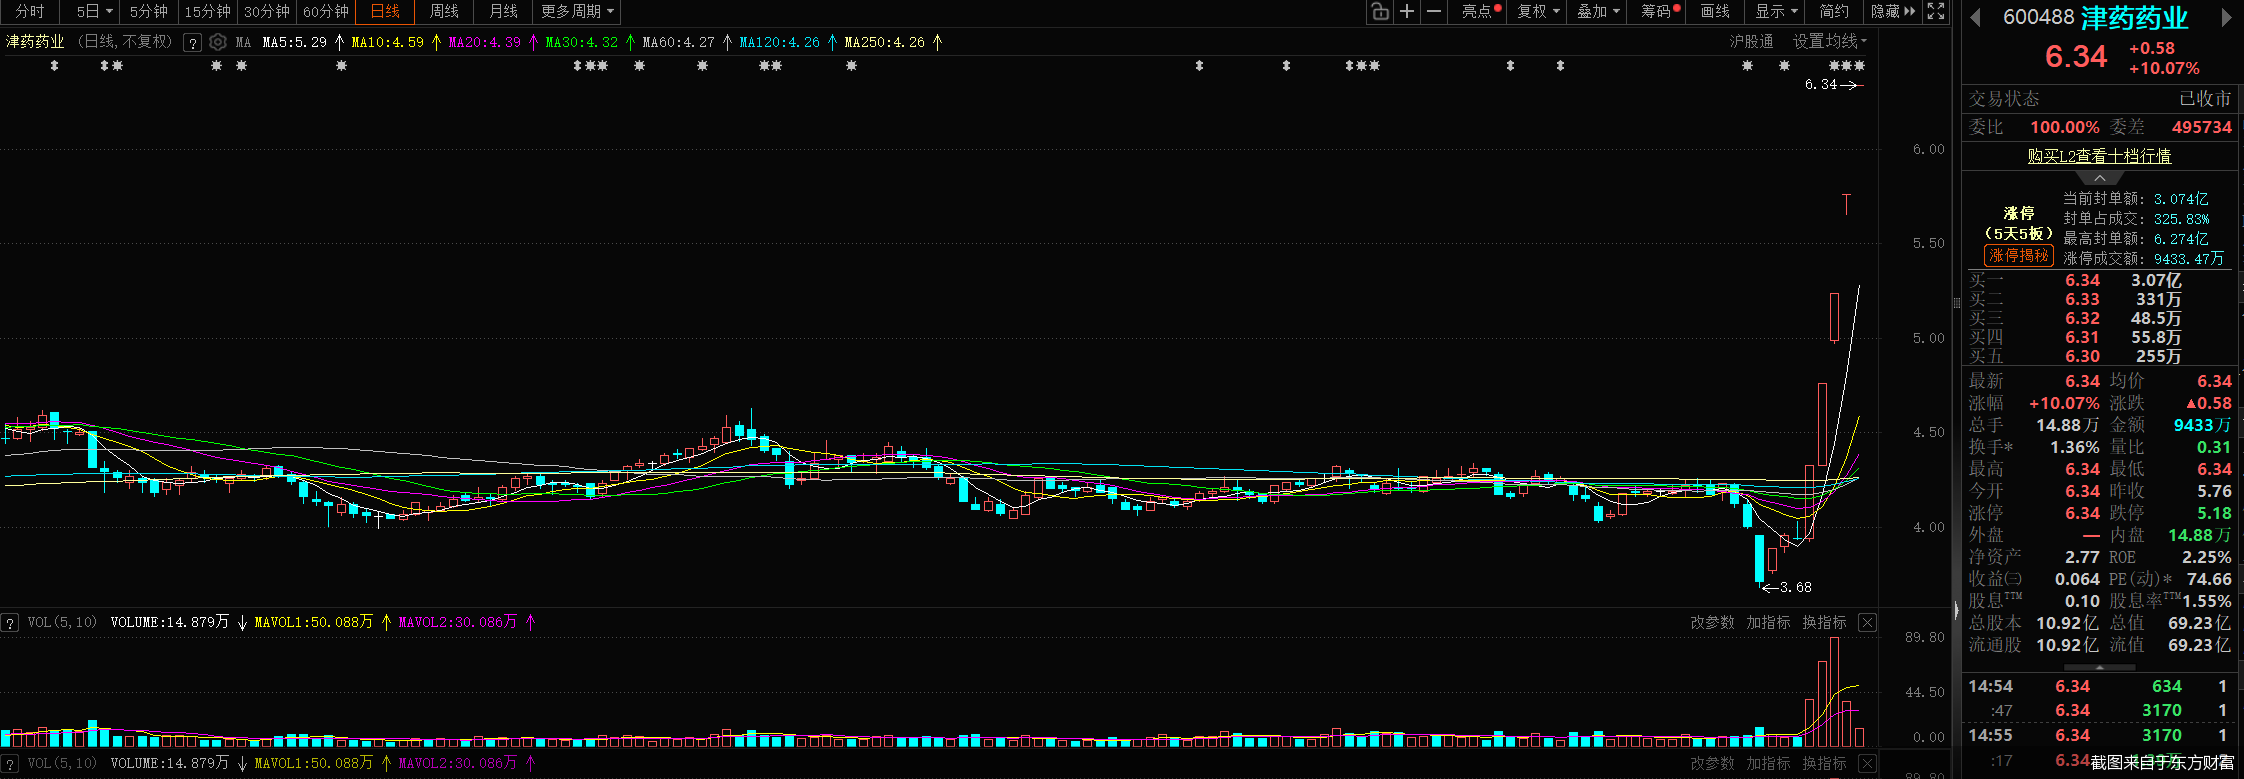Zoom in the K-line chart with plus

(x=1407, y=11)
